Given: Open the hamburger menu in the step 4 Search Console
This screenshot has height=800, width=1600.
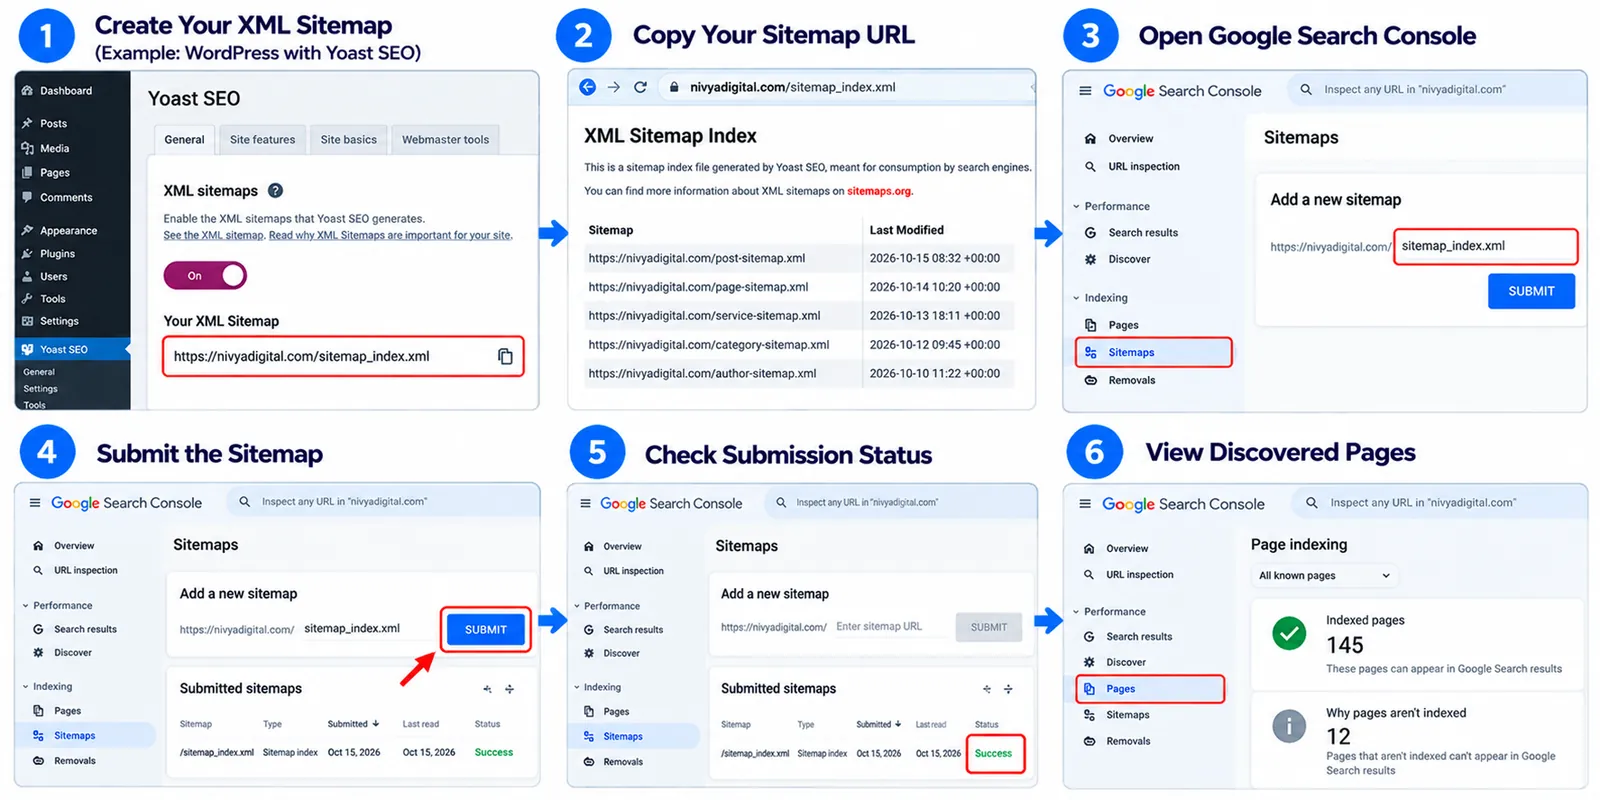Looking at the screenshot, I should click(35, 503).
